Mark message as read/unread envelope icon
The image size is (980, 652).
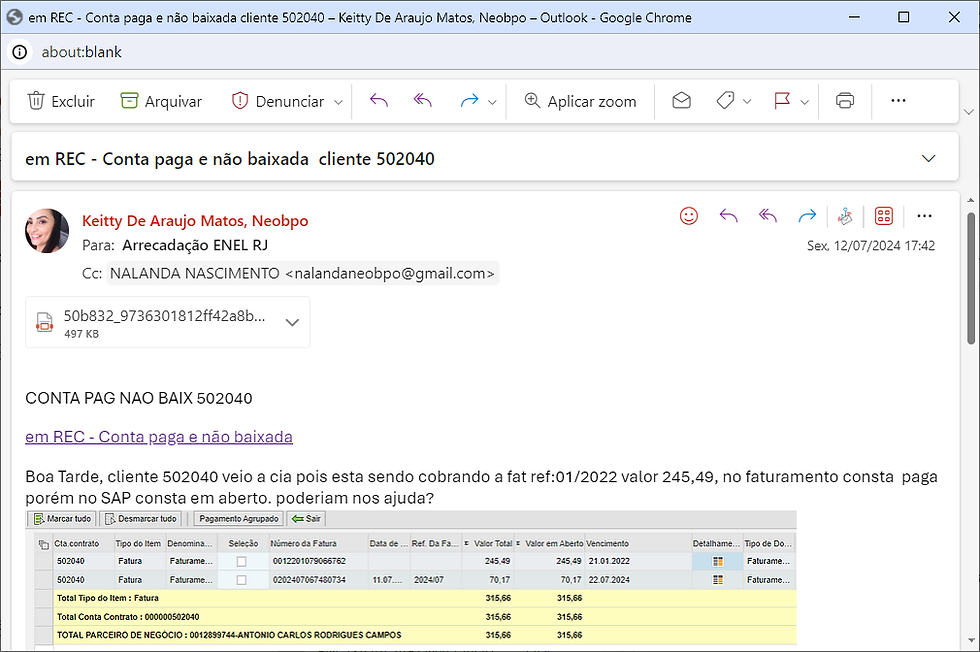click(x=681, y=101)
